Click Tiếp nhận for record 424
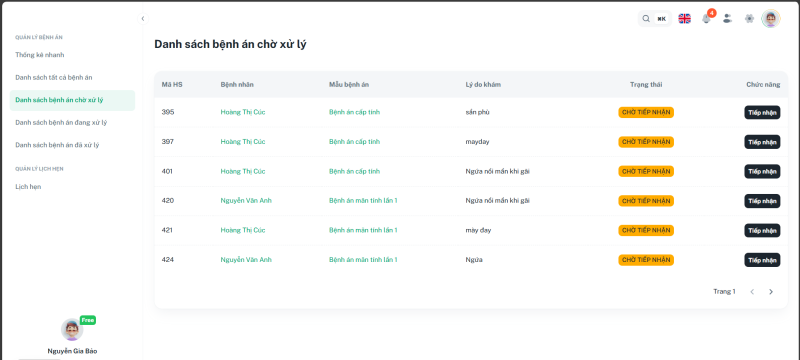 click(x=762, y=260)
